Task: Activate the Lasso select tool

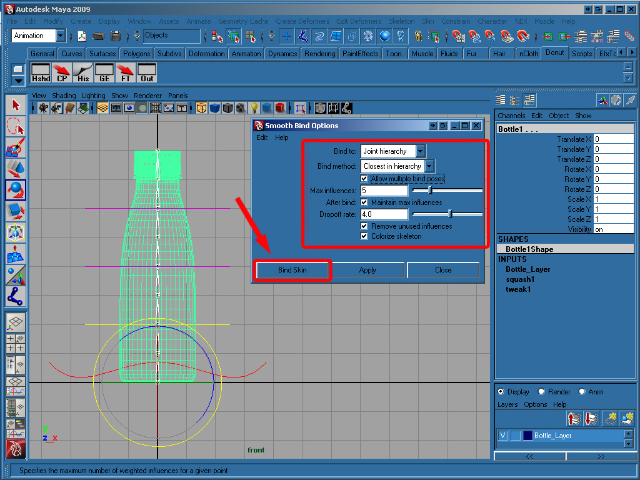Action: click(x=15, y=126)
